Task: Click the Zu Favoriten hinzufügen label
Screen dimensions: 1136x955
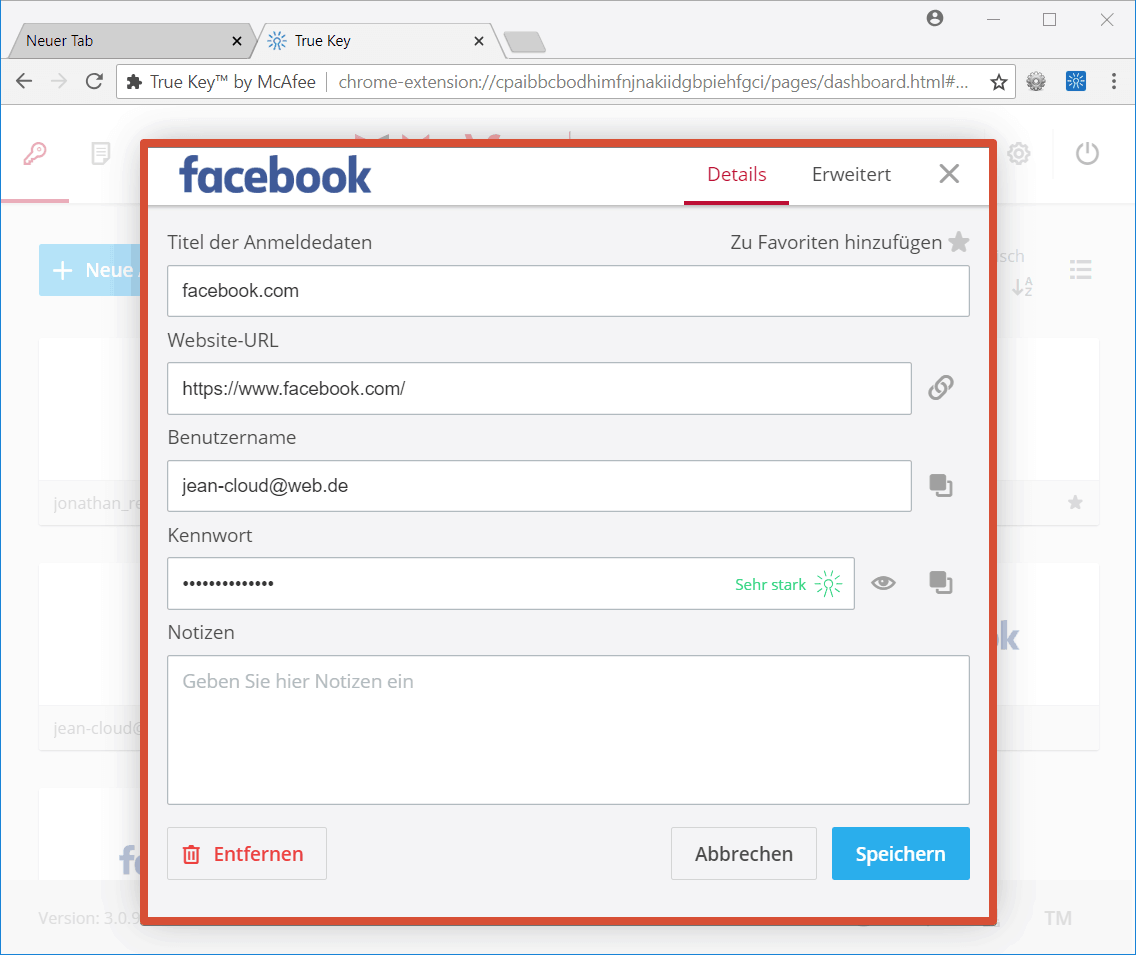Action: click(x=836, y=242)
